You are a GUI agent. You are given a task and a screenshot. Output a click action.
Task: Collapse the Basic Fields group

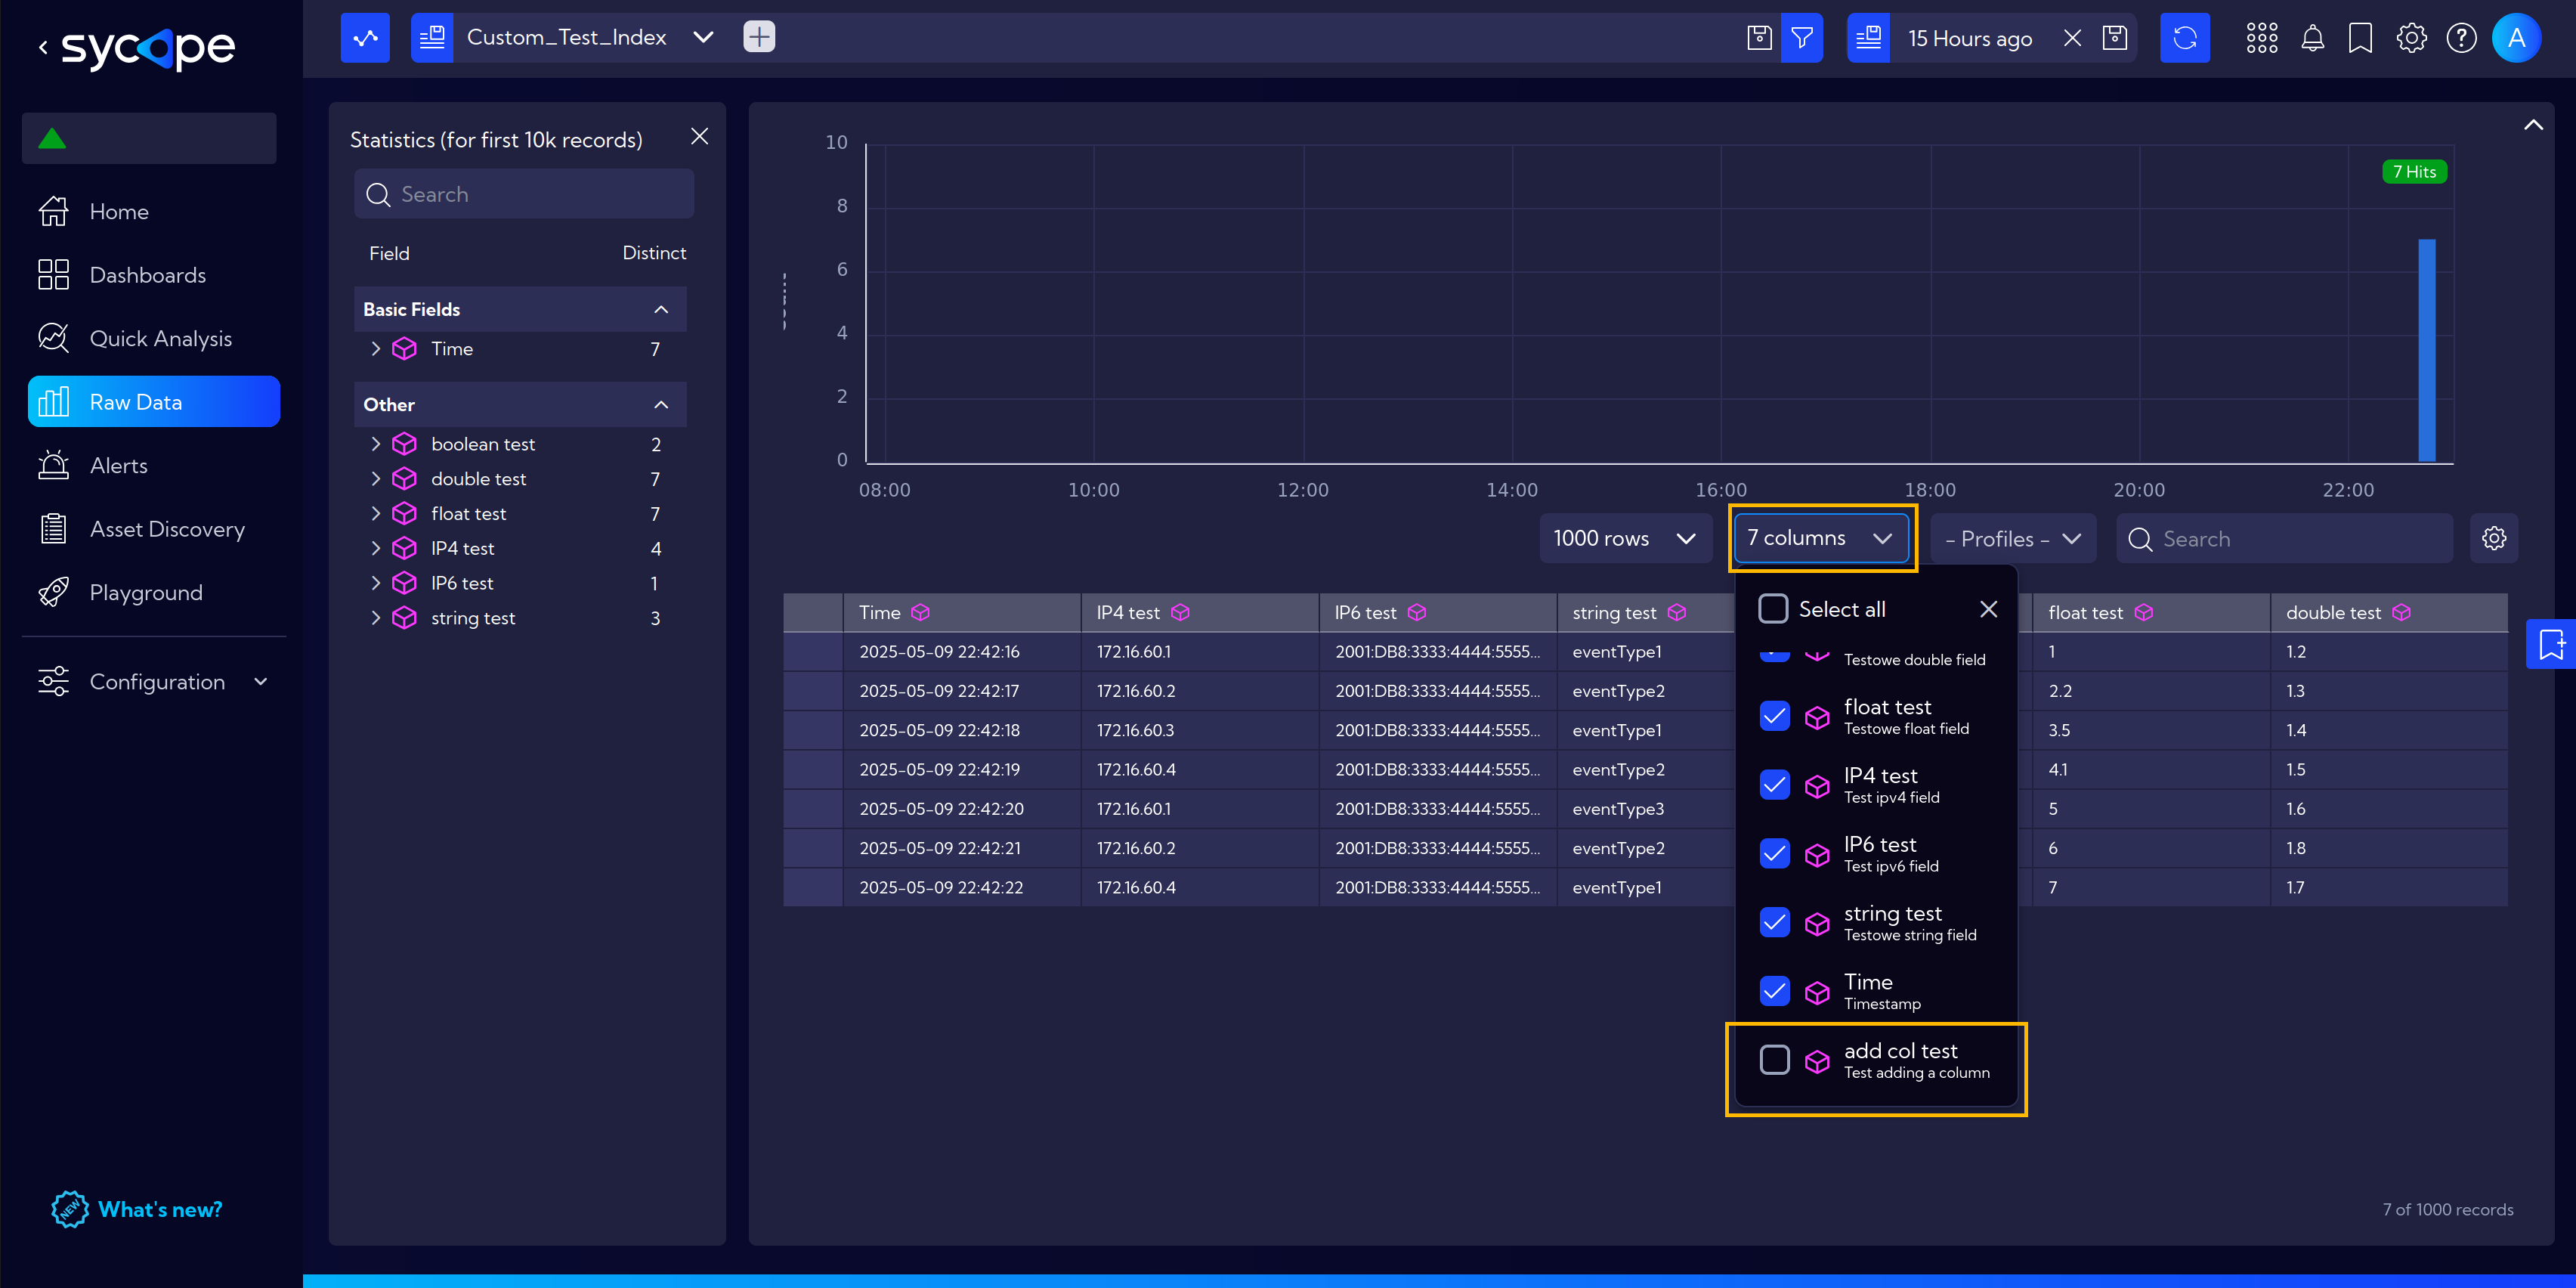pyautogui.click(x=661, y=309)
